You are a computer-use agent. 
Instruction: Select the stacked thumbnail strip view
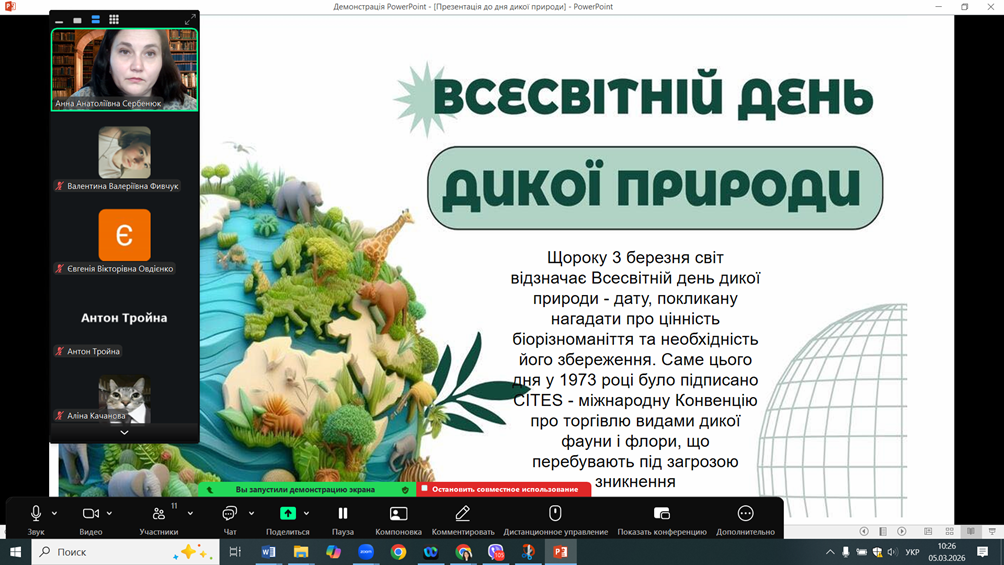[x=95, y=20]
